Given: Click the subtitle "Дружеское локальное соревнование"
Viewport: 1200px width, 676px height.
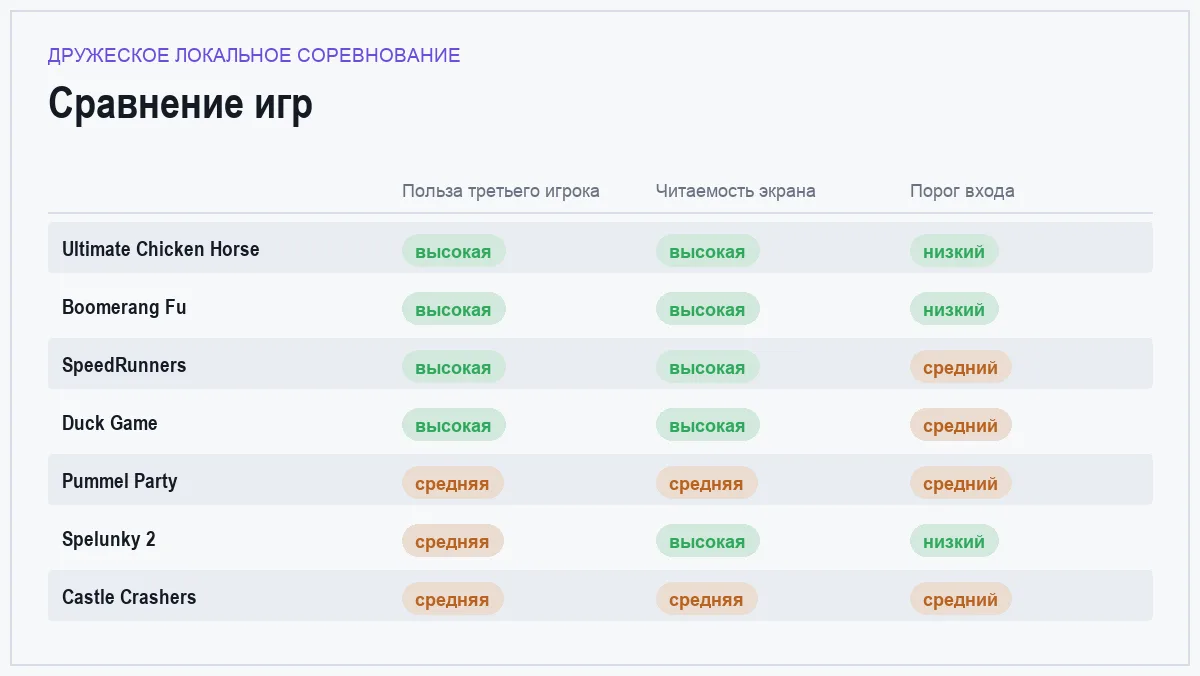Looking at the screenshot, I should [x=254, y=55].
